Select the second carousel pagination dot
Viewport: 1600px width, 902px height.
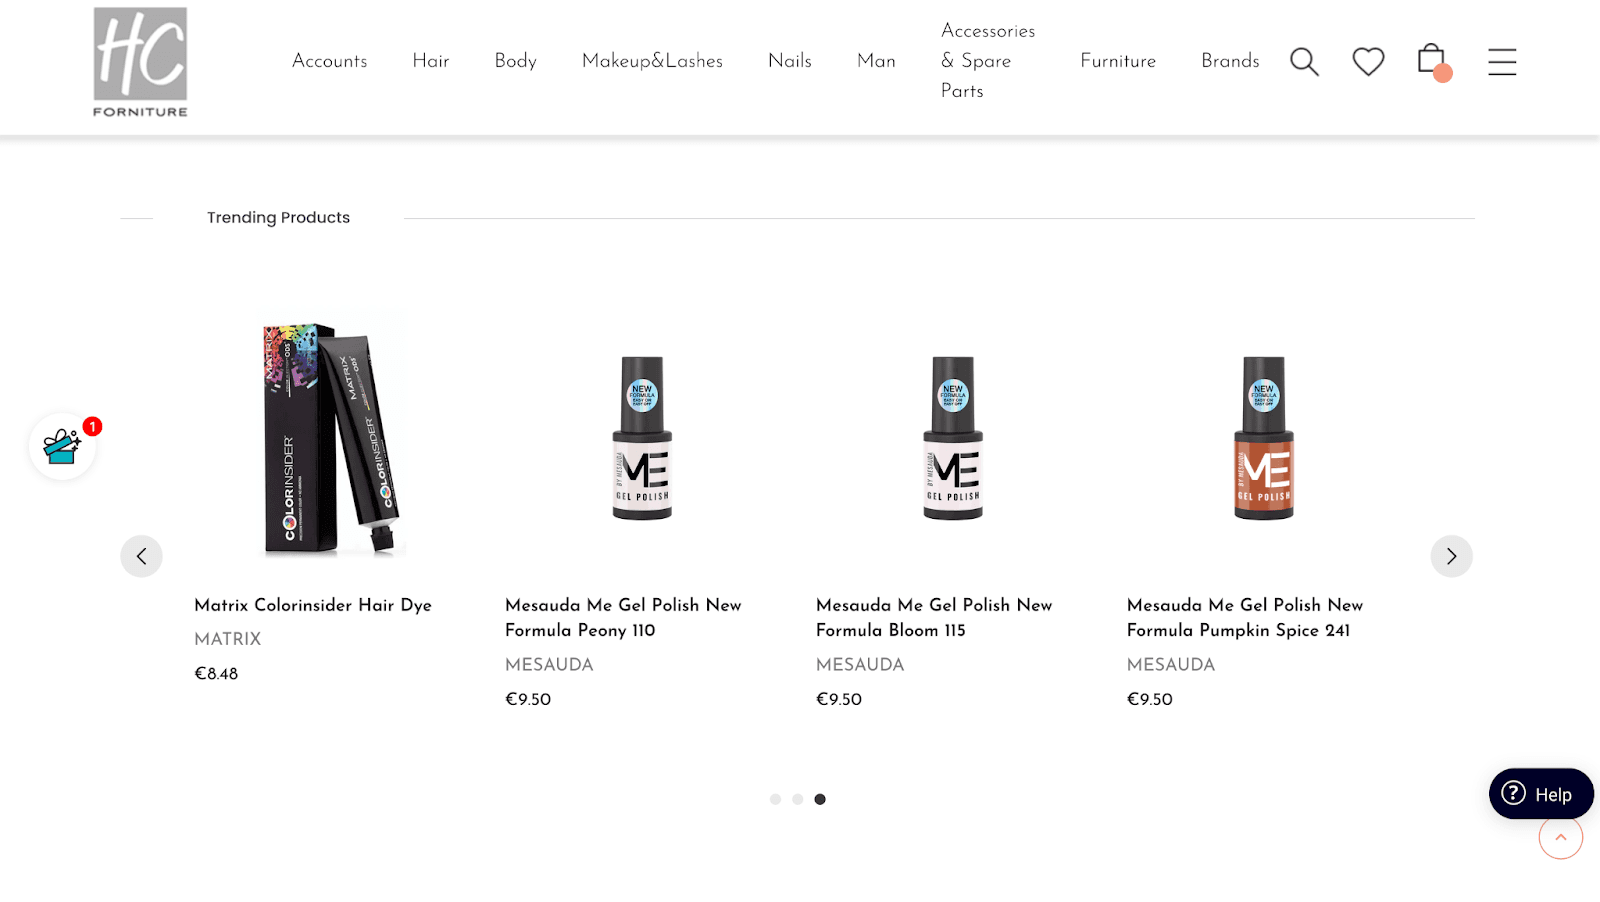(x=798, y=799)
